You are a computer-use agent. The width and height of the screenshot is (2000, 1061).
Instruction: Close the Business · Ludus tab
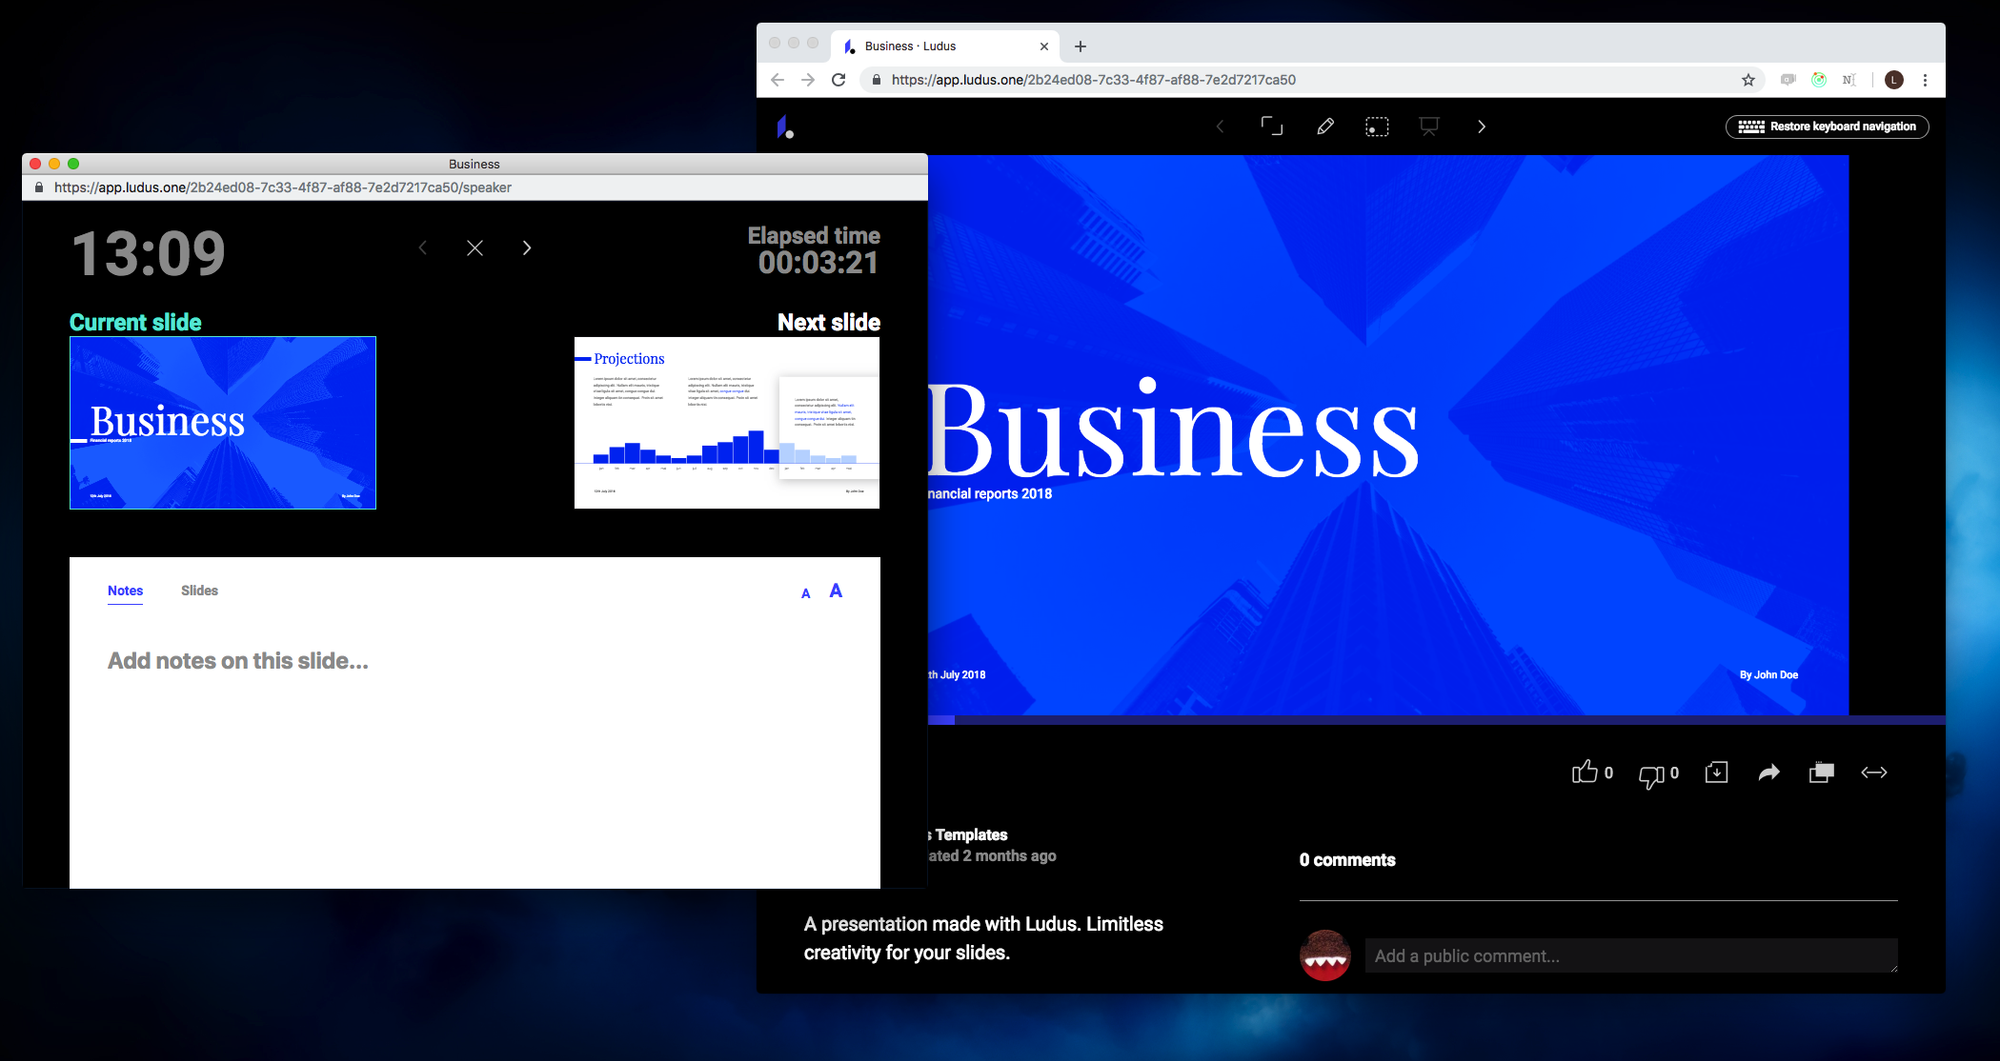[x=1044, y=46]
